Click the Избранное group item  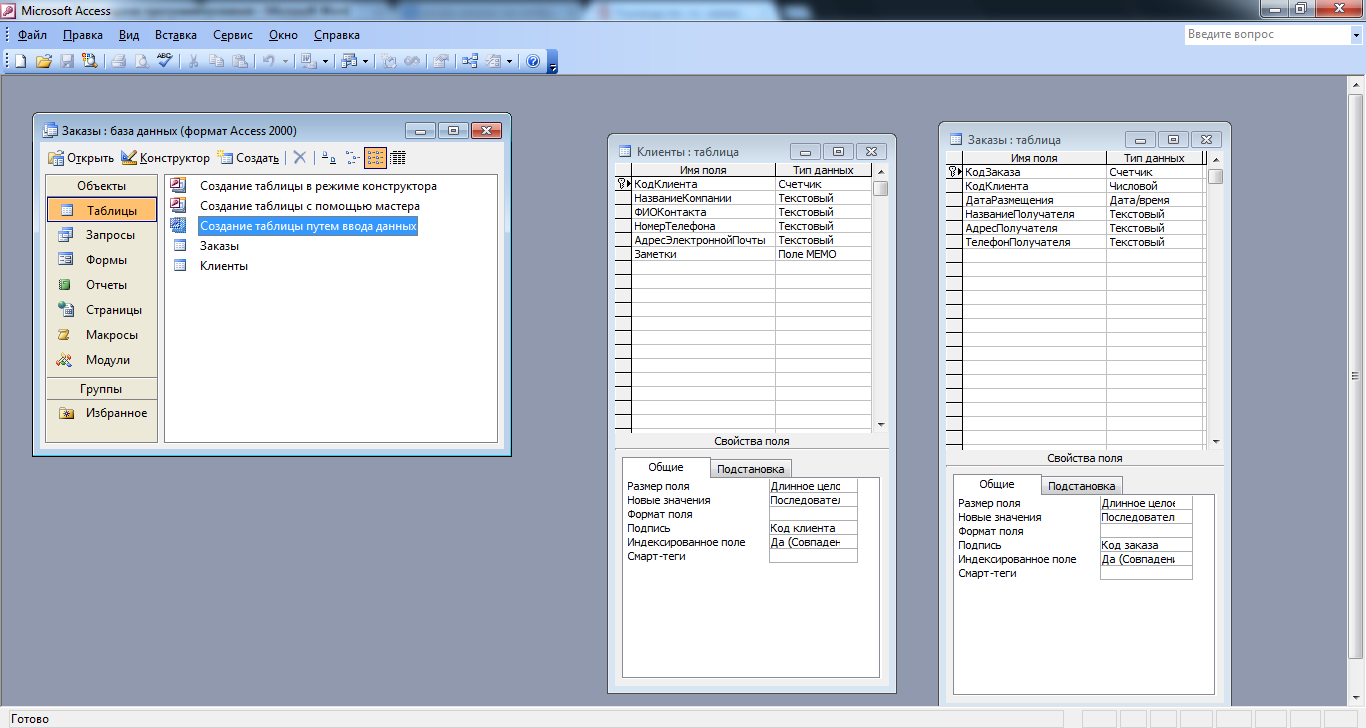coord(101,413)
